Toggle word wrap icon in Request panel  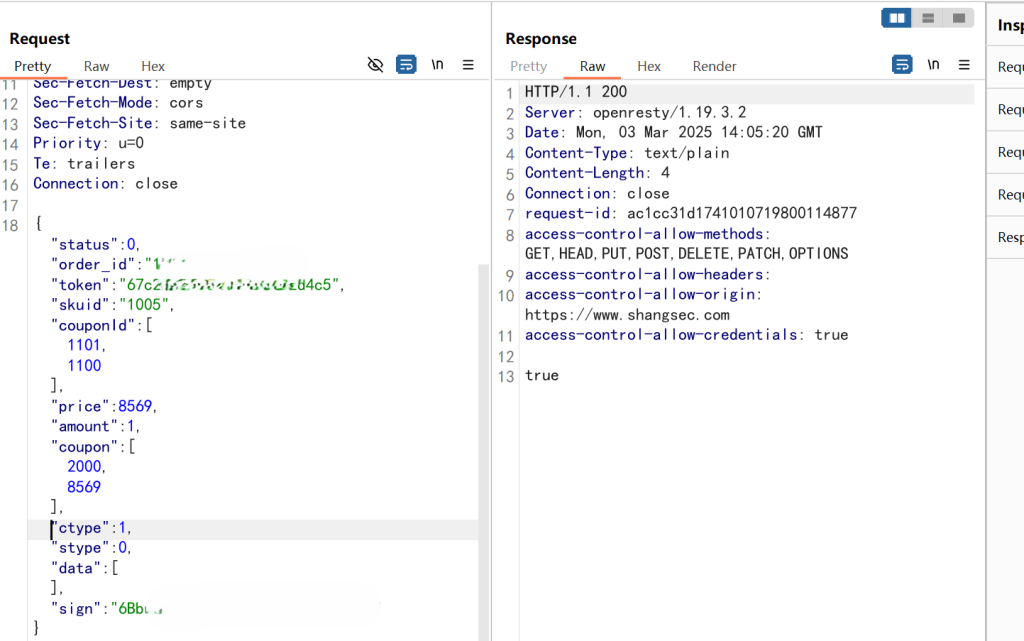(x=406, y=65)
